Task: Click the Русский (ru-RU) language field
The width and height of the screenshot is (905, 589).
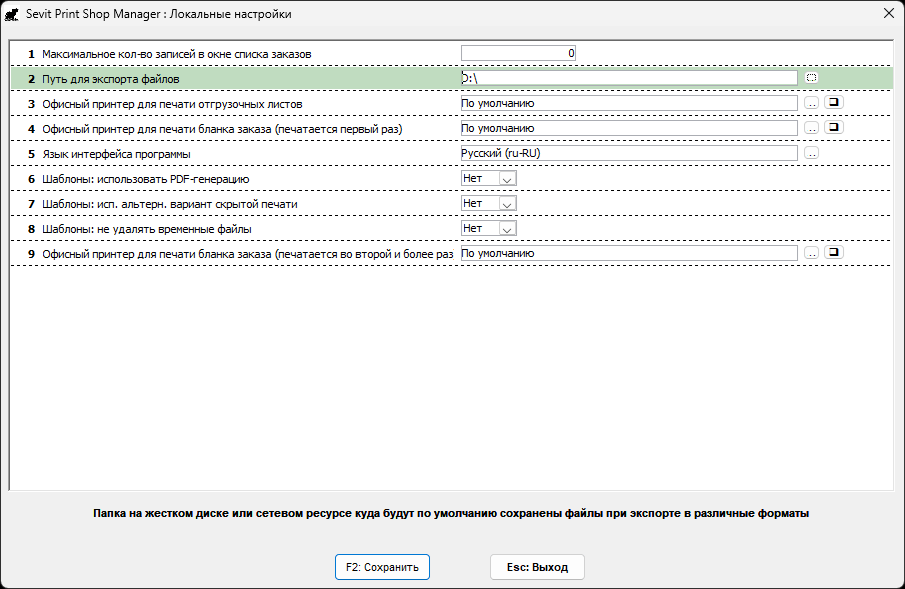Action: click(629, 153)
